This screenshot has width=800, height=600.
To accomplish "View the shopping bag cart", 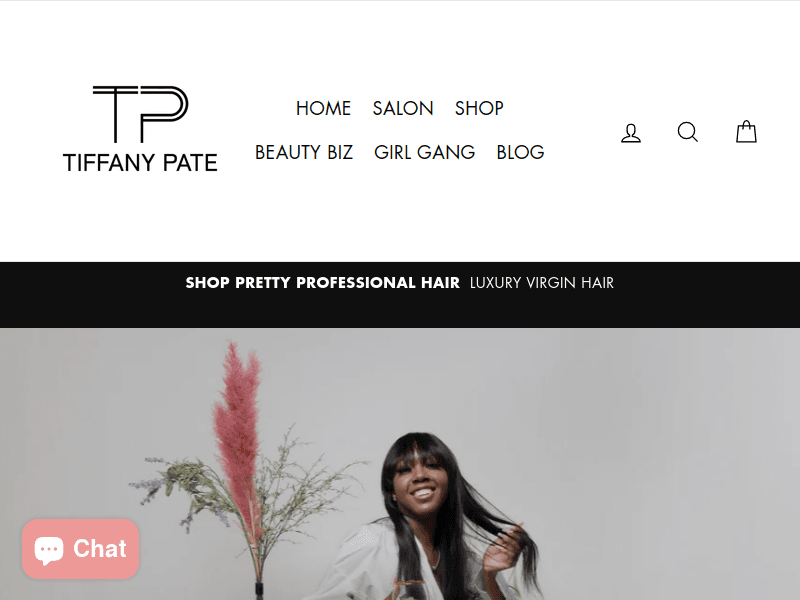I will (x=746, y=132).
